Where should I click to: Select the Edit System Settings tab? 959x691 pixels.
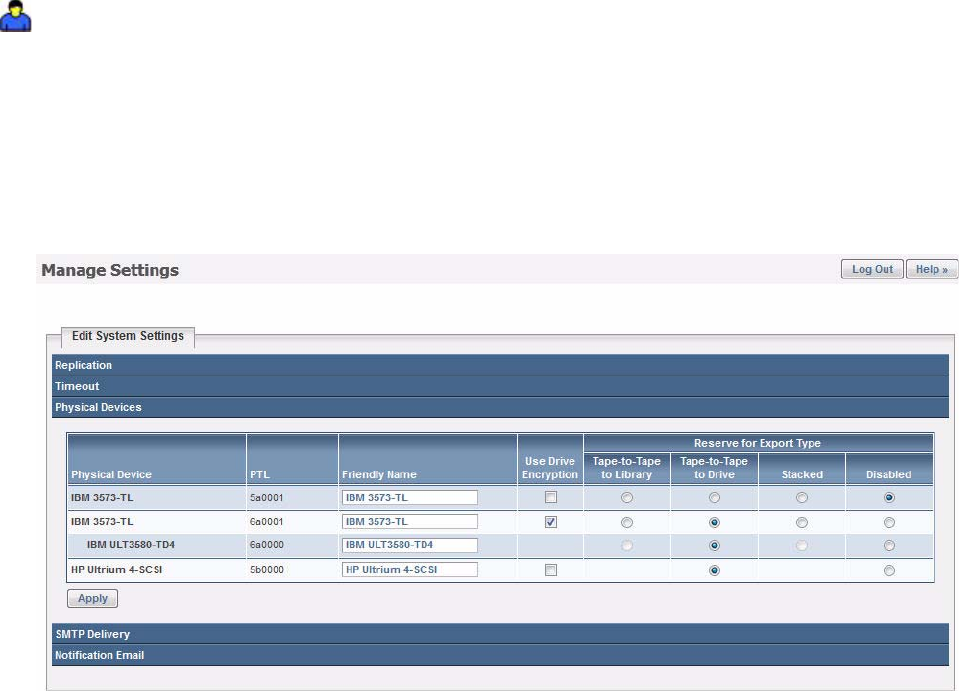(x=128, y=336)
